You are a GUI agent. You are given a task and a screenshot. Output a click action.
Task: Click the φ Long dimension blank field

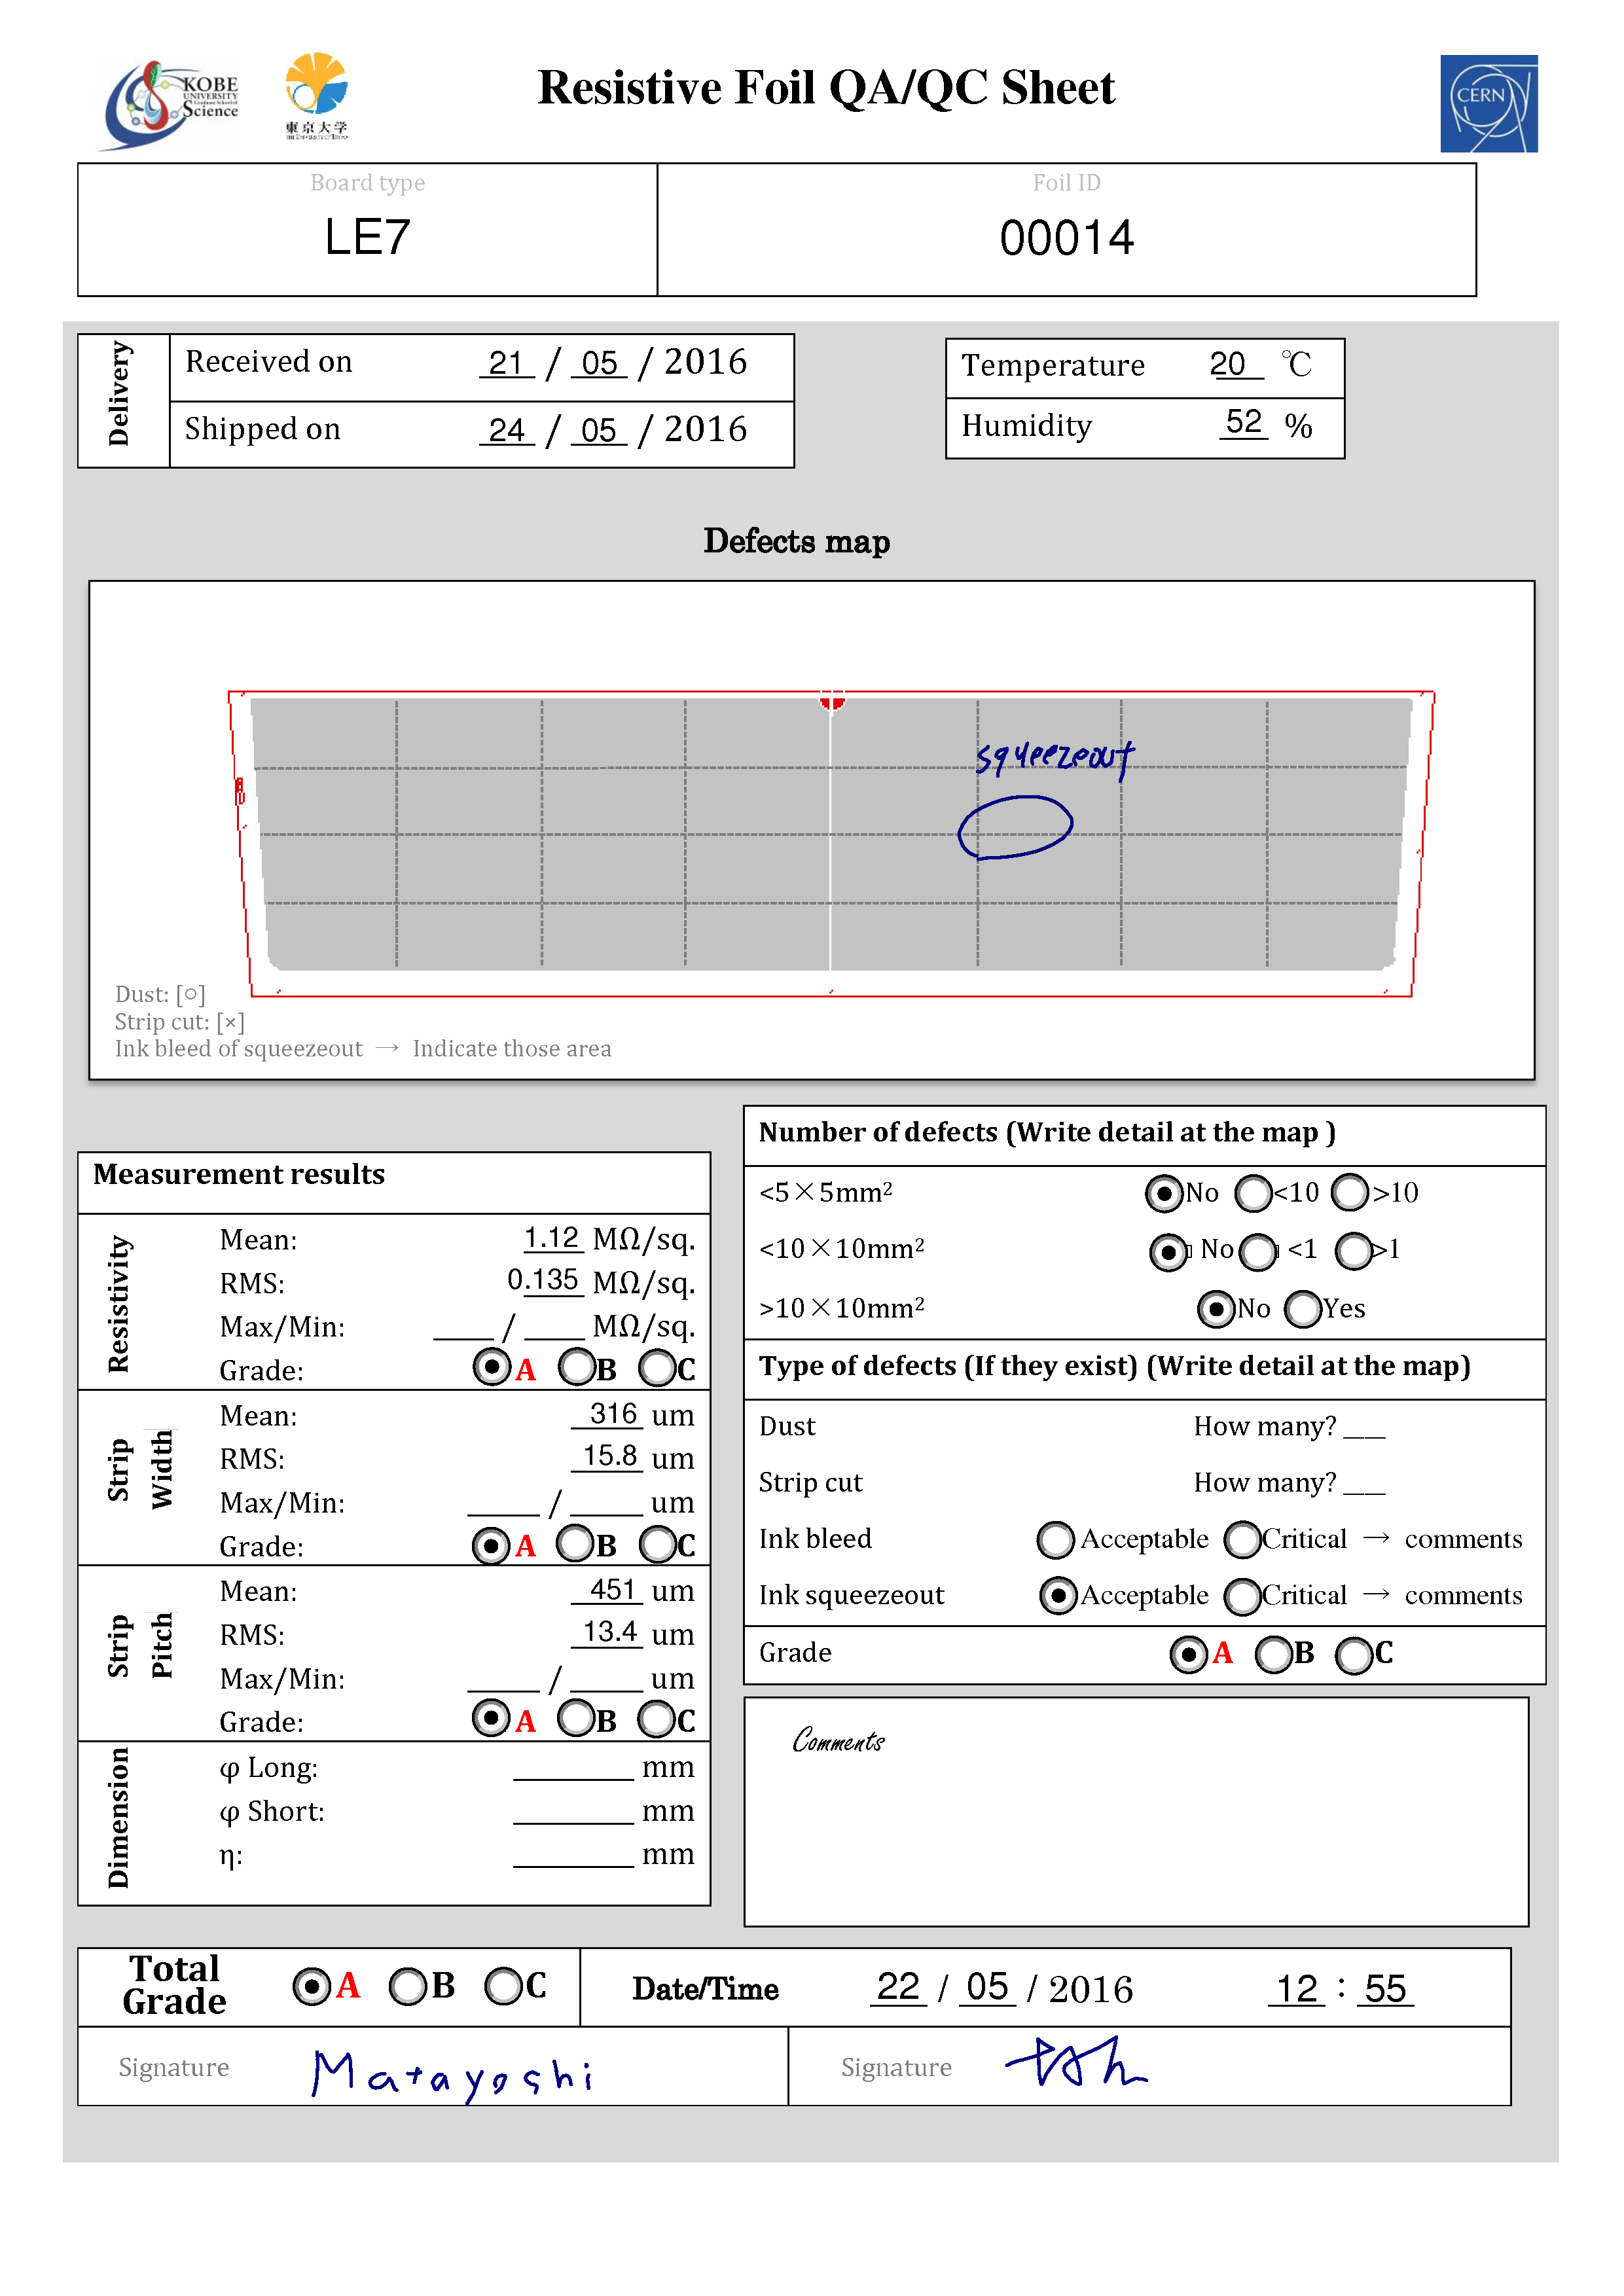[573, 1768]
